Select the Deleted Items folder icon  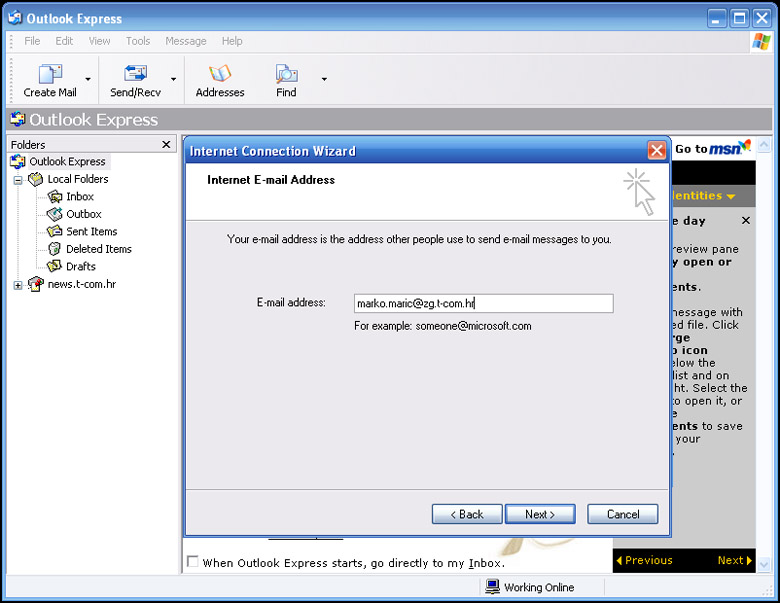coord(54,249)
